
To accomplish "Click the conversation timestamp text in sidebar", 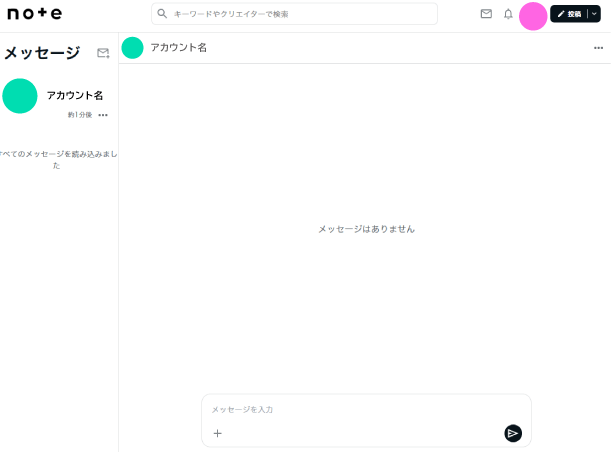I will click(80, 115).
